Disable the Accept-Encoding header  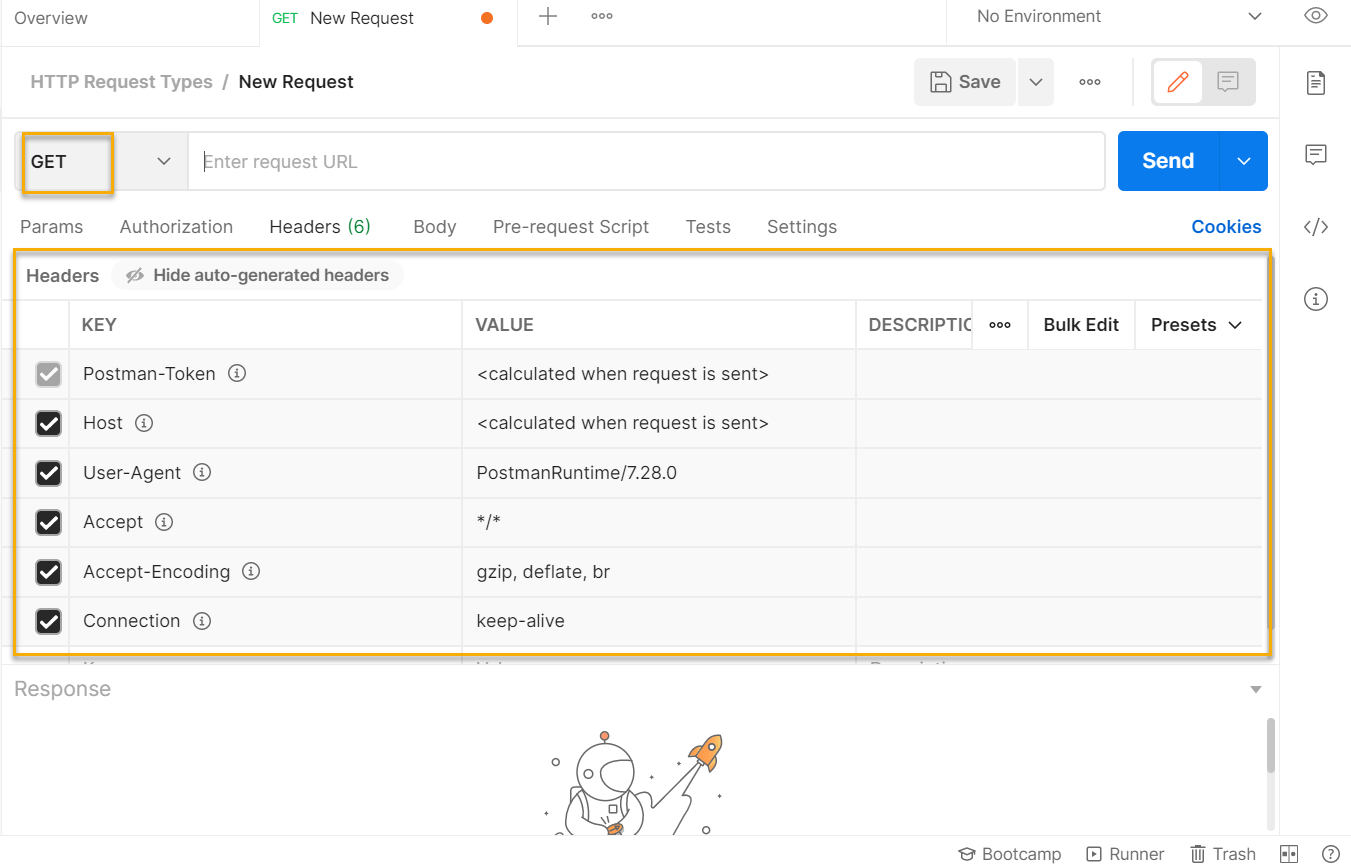click(x=48, y=572)
